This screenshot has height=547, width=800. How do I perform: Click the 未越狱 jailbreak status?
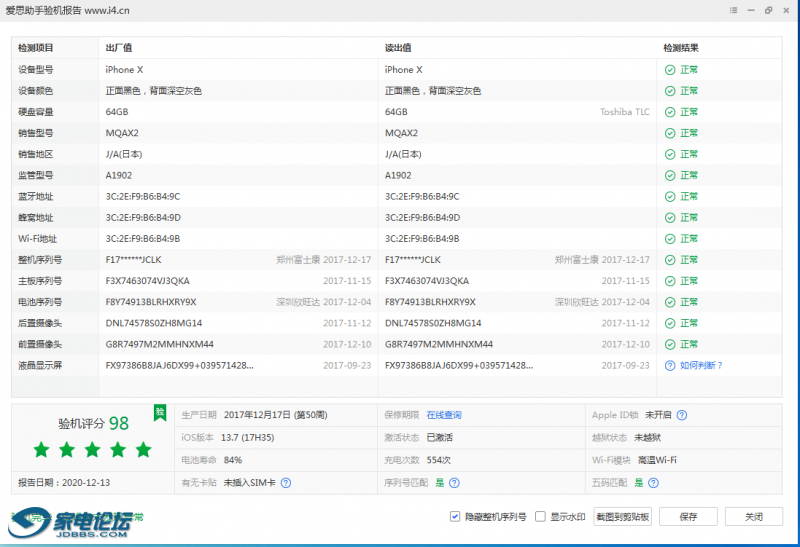[648, 438]
